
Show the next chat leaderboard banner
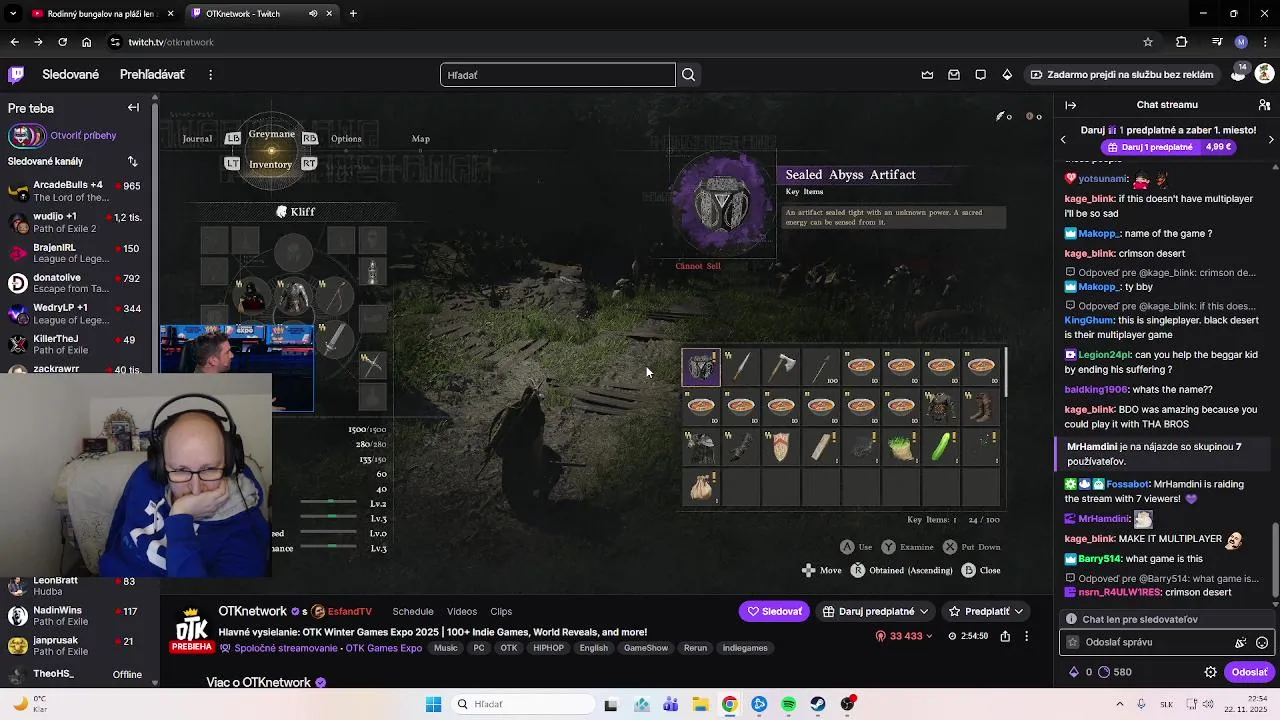tap(1271, 140)
